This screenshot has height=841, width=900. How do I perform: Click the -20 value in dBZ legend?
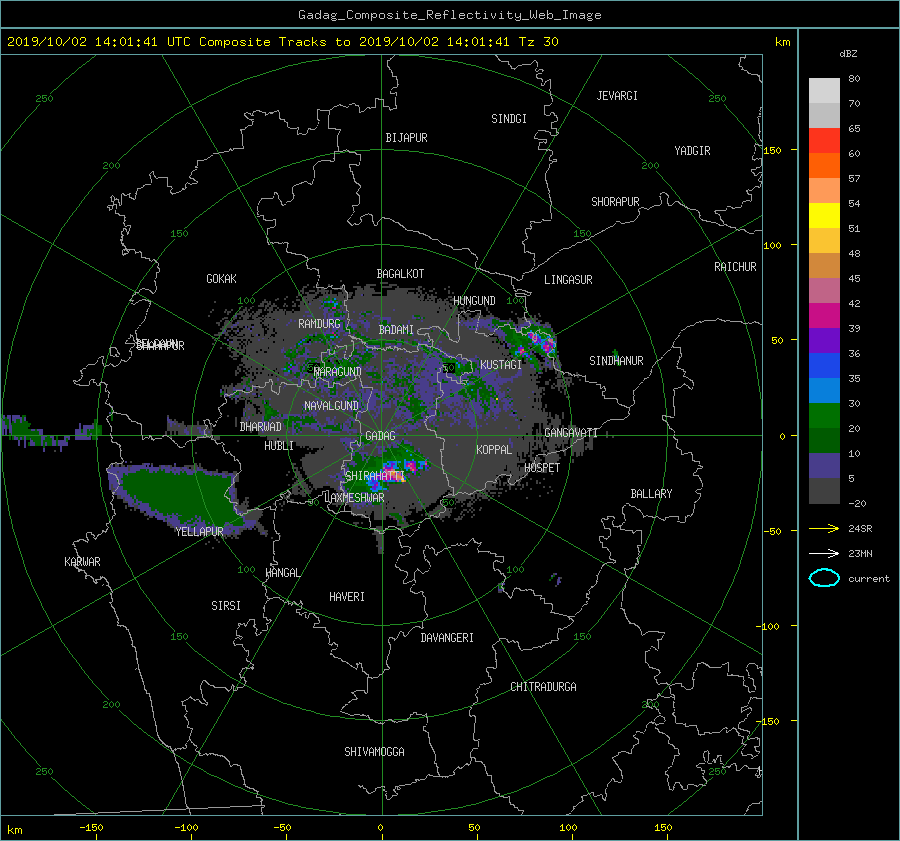pyautogui.click(x=857, y=503)
